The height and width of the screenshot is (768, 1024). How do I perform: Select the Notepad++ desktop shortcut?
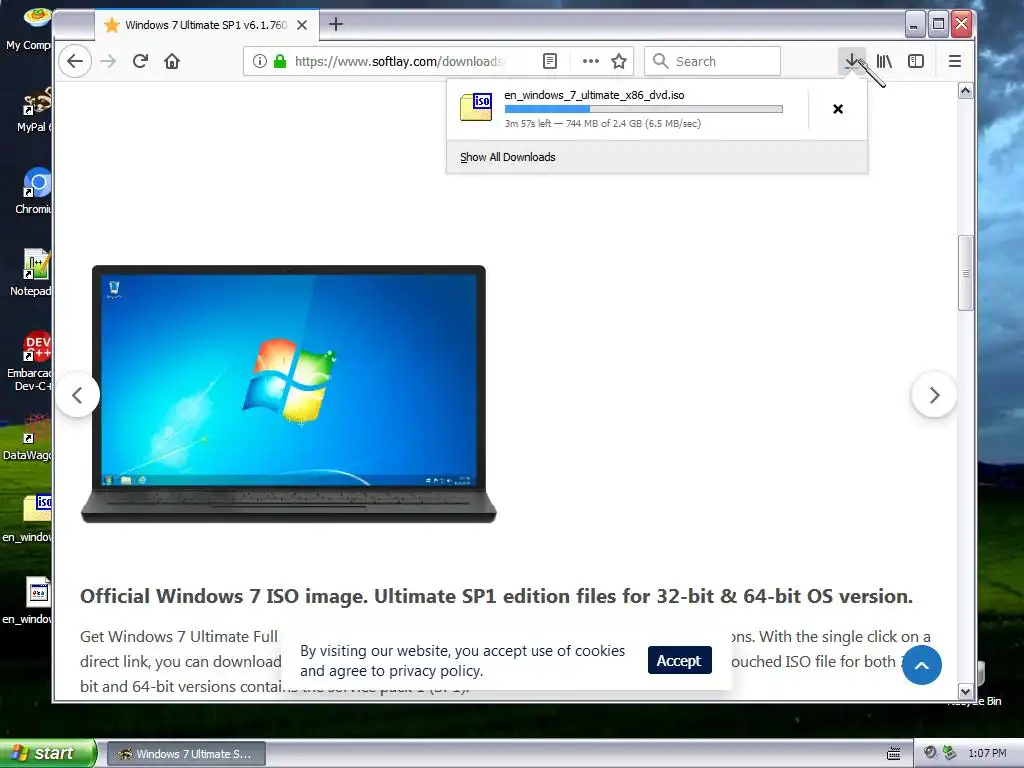pos(31,273)
